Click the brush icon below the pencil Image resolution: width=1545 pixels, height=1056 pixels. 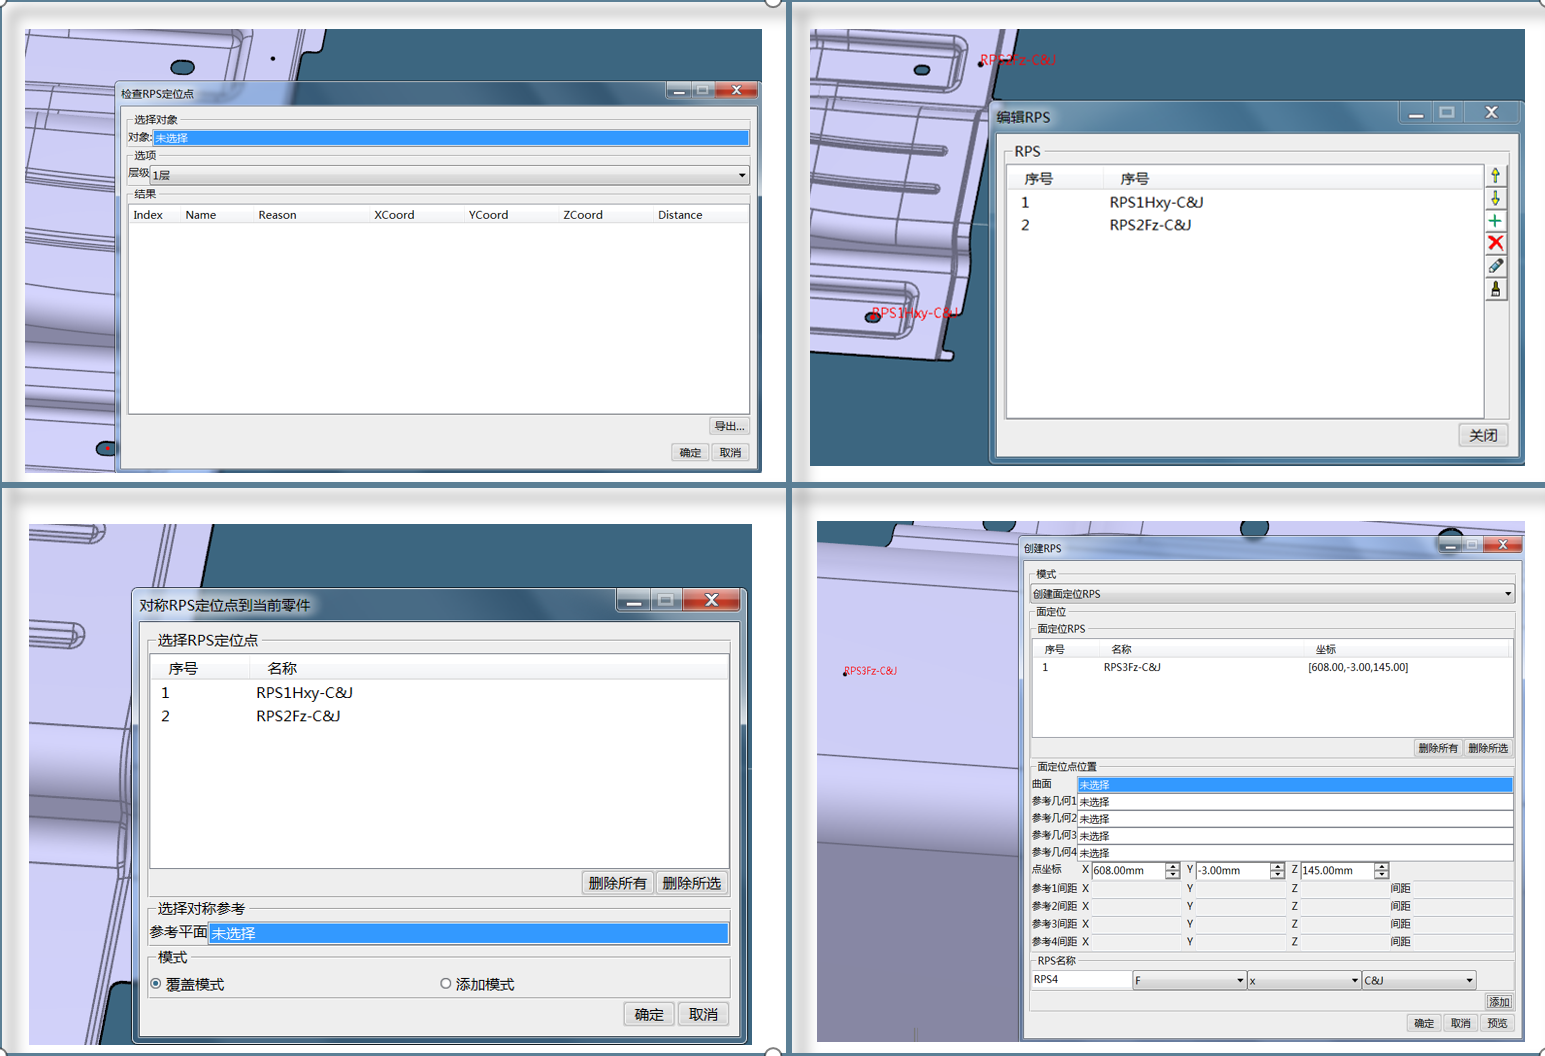[x=1495, y=289]
